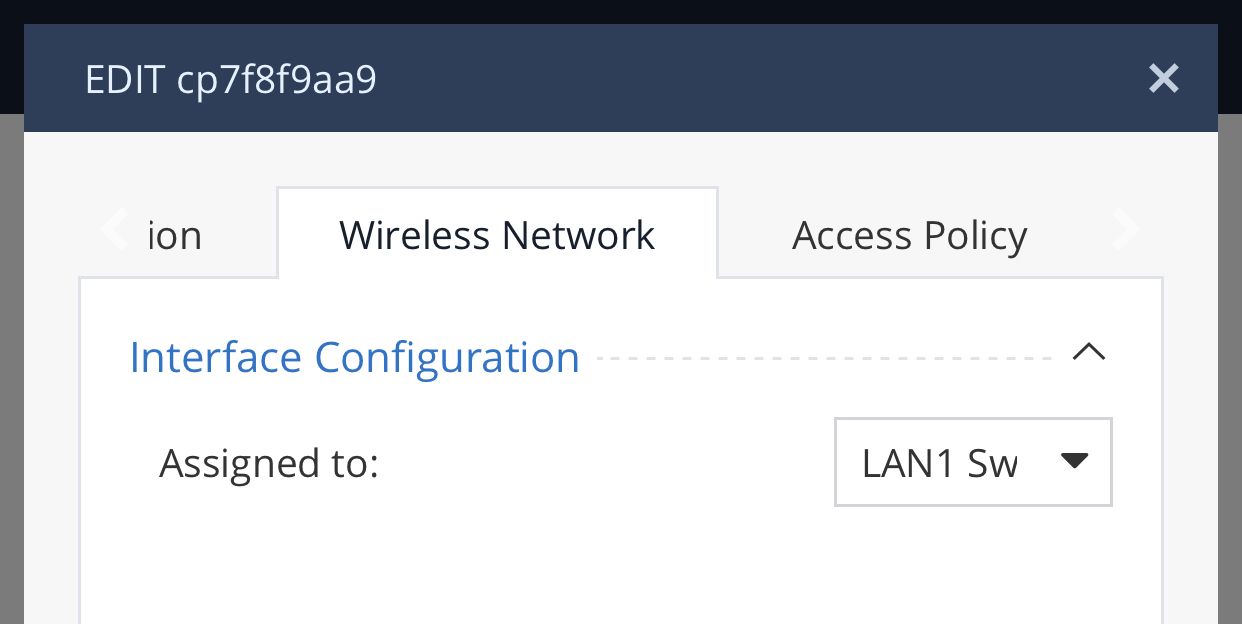Click the EDIT cp7f8f9aa9 title text
This screenshot has width=1242, height=624.
[x=231, y=79]
